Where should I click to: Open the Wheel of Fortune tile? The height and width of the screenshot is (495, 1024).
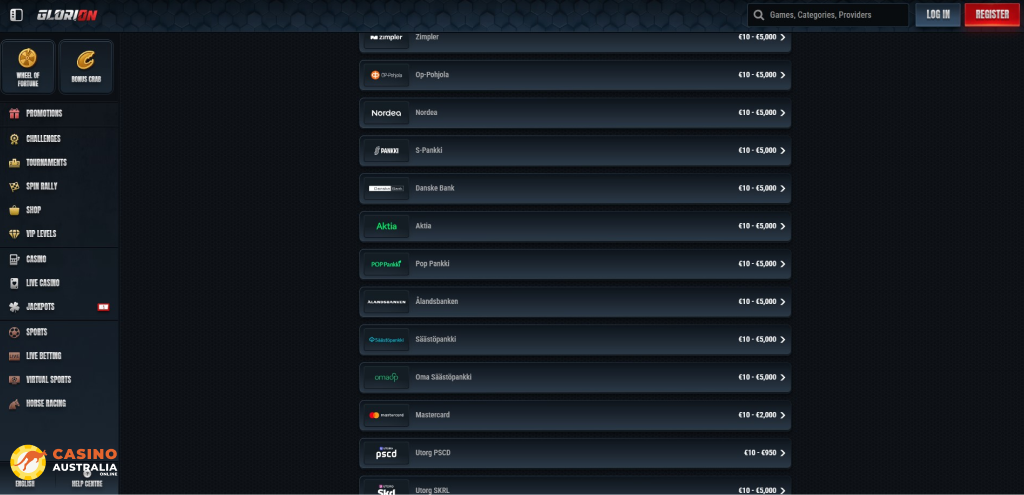[28, 67]
